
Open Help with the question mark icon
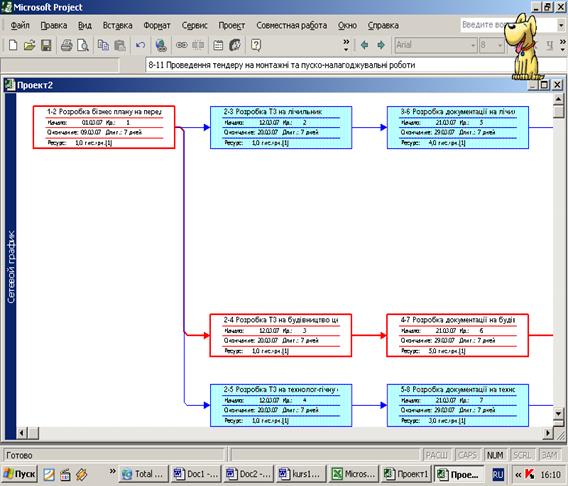[x=256, y=45]
